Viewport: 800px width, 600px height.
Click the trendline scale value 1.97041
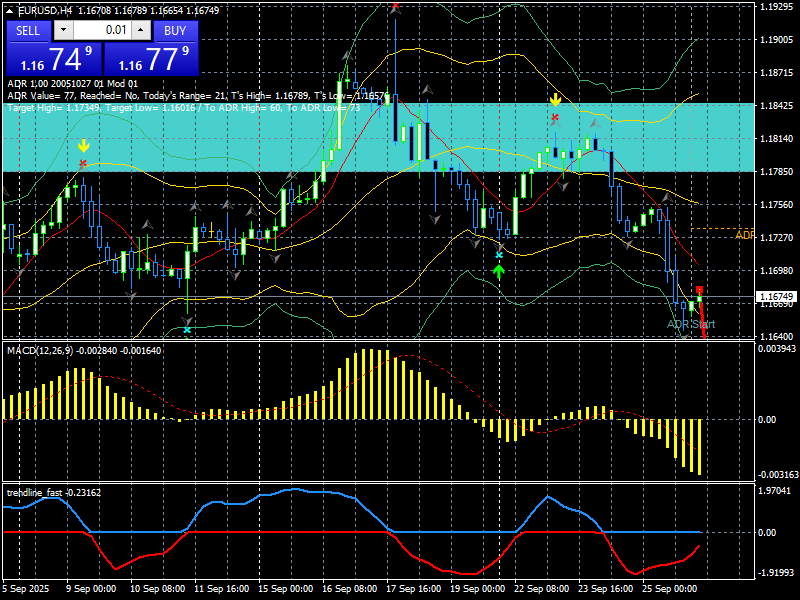(776, 491)
